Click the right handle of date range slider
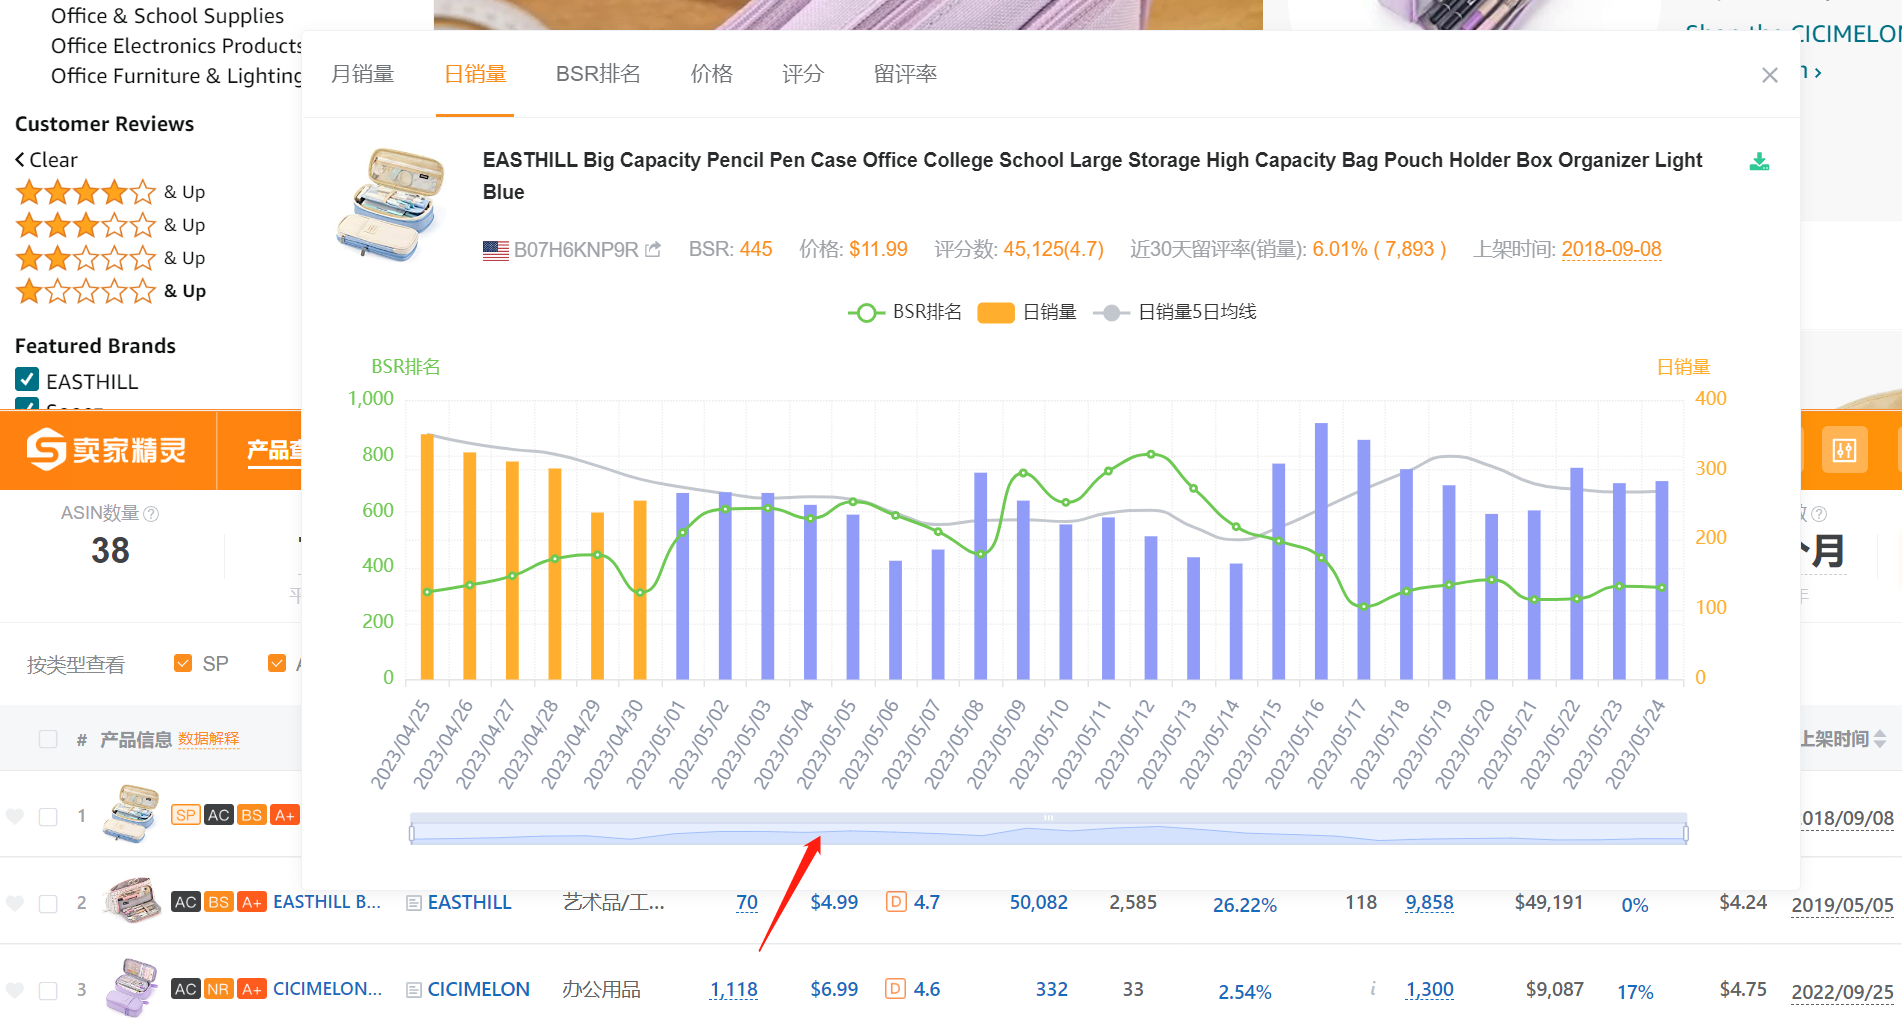Screen dimensions: 1902x1024 (1686, 833)
